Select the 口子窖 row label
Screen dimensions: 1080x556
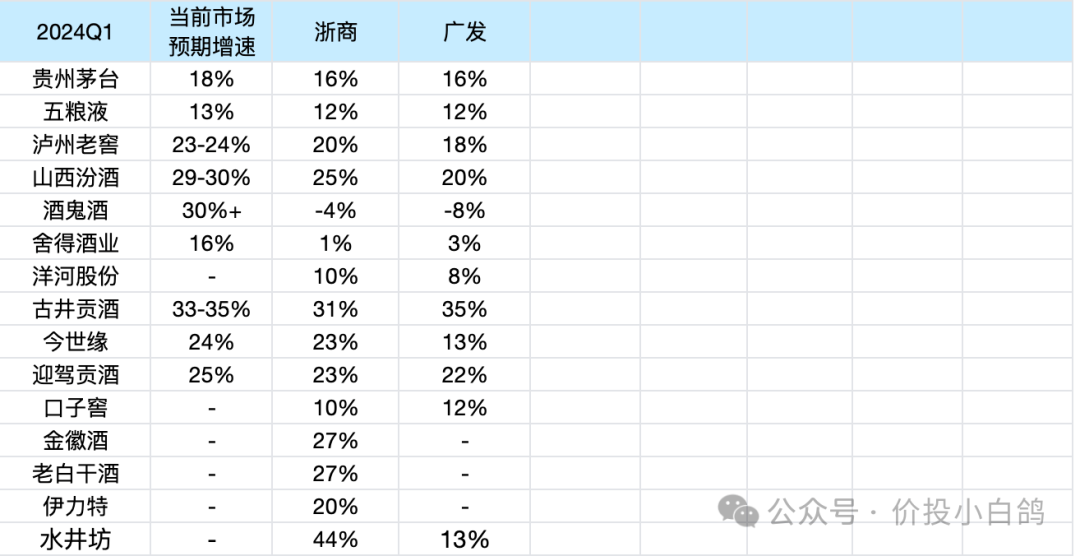(x=75, y=408)
